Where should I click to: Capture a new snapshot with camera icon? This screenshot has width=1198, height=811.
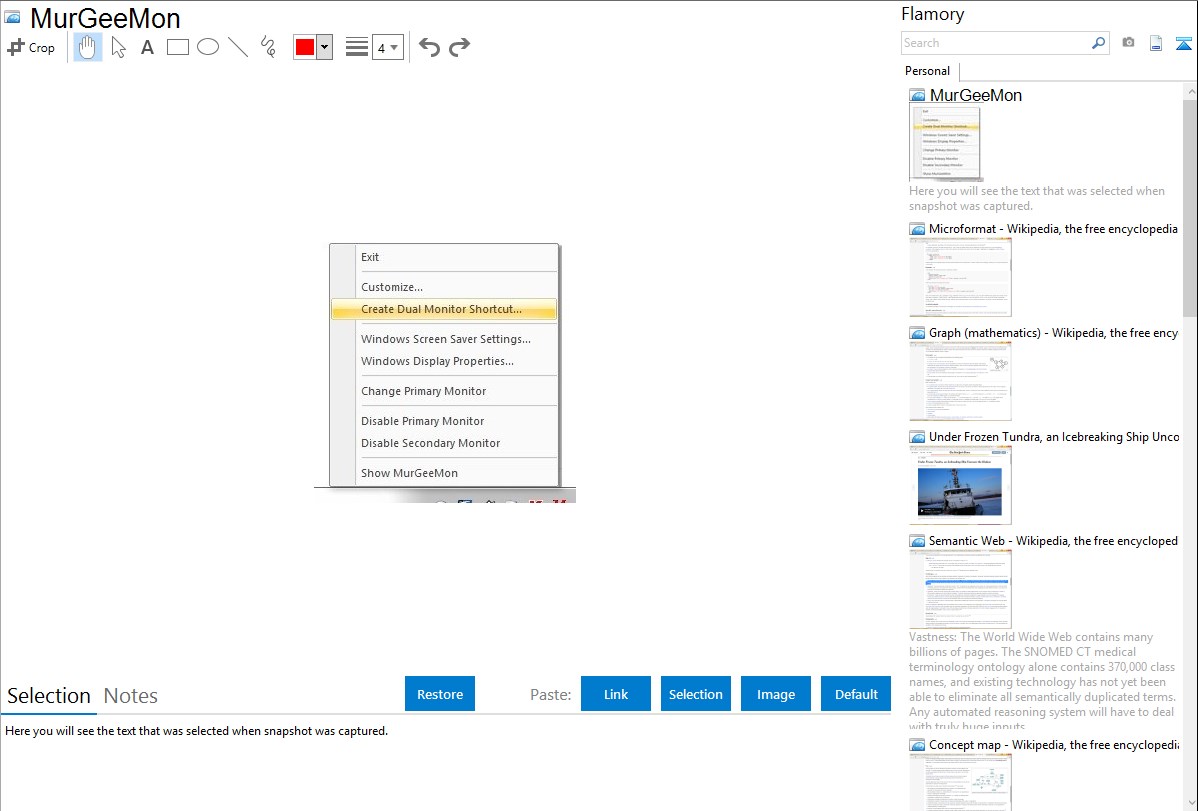[x=1128, y=43]
